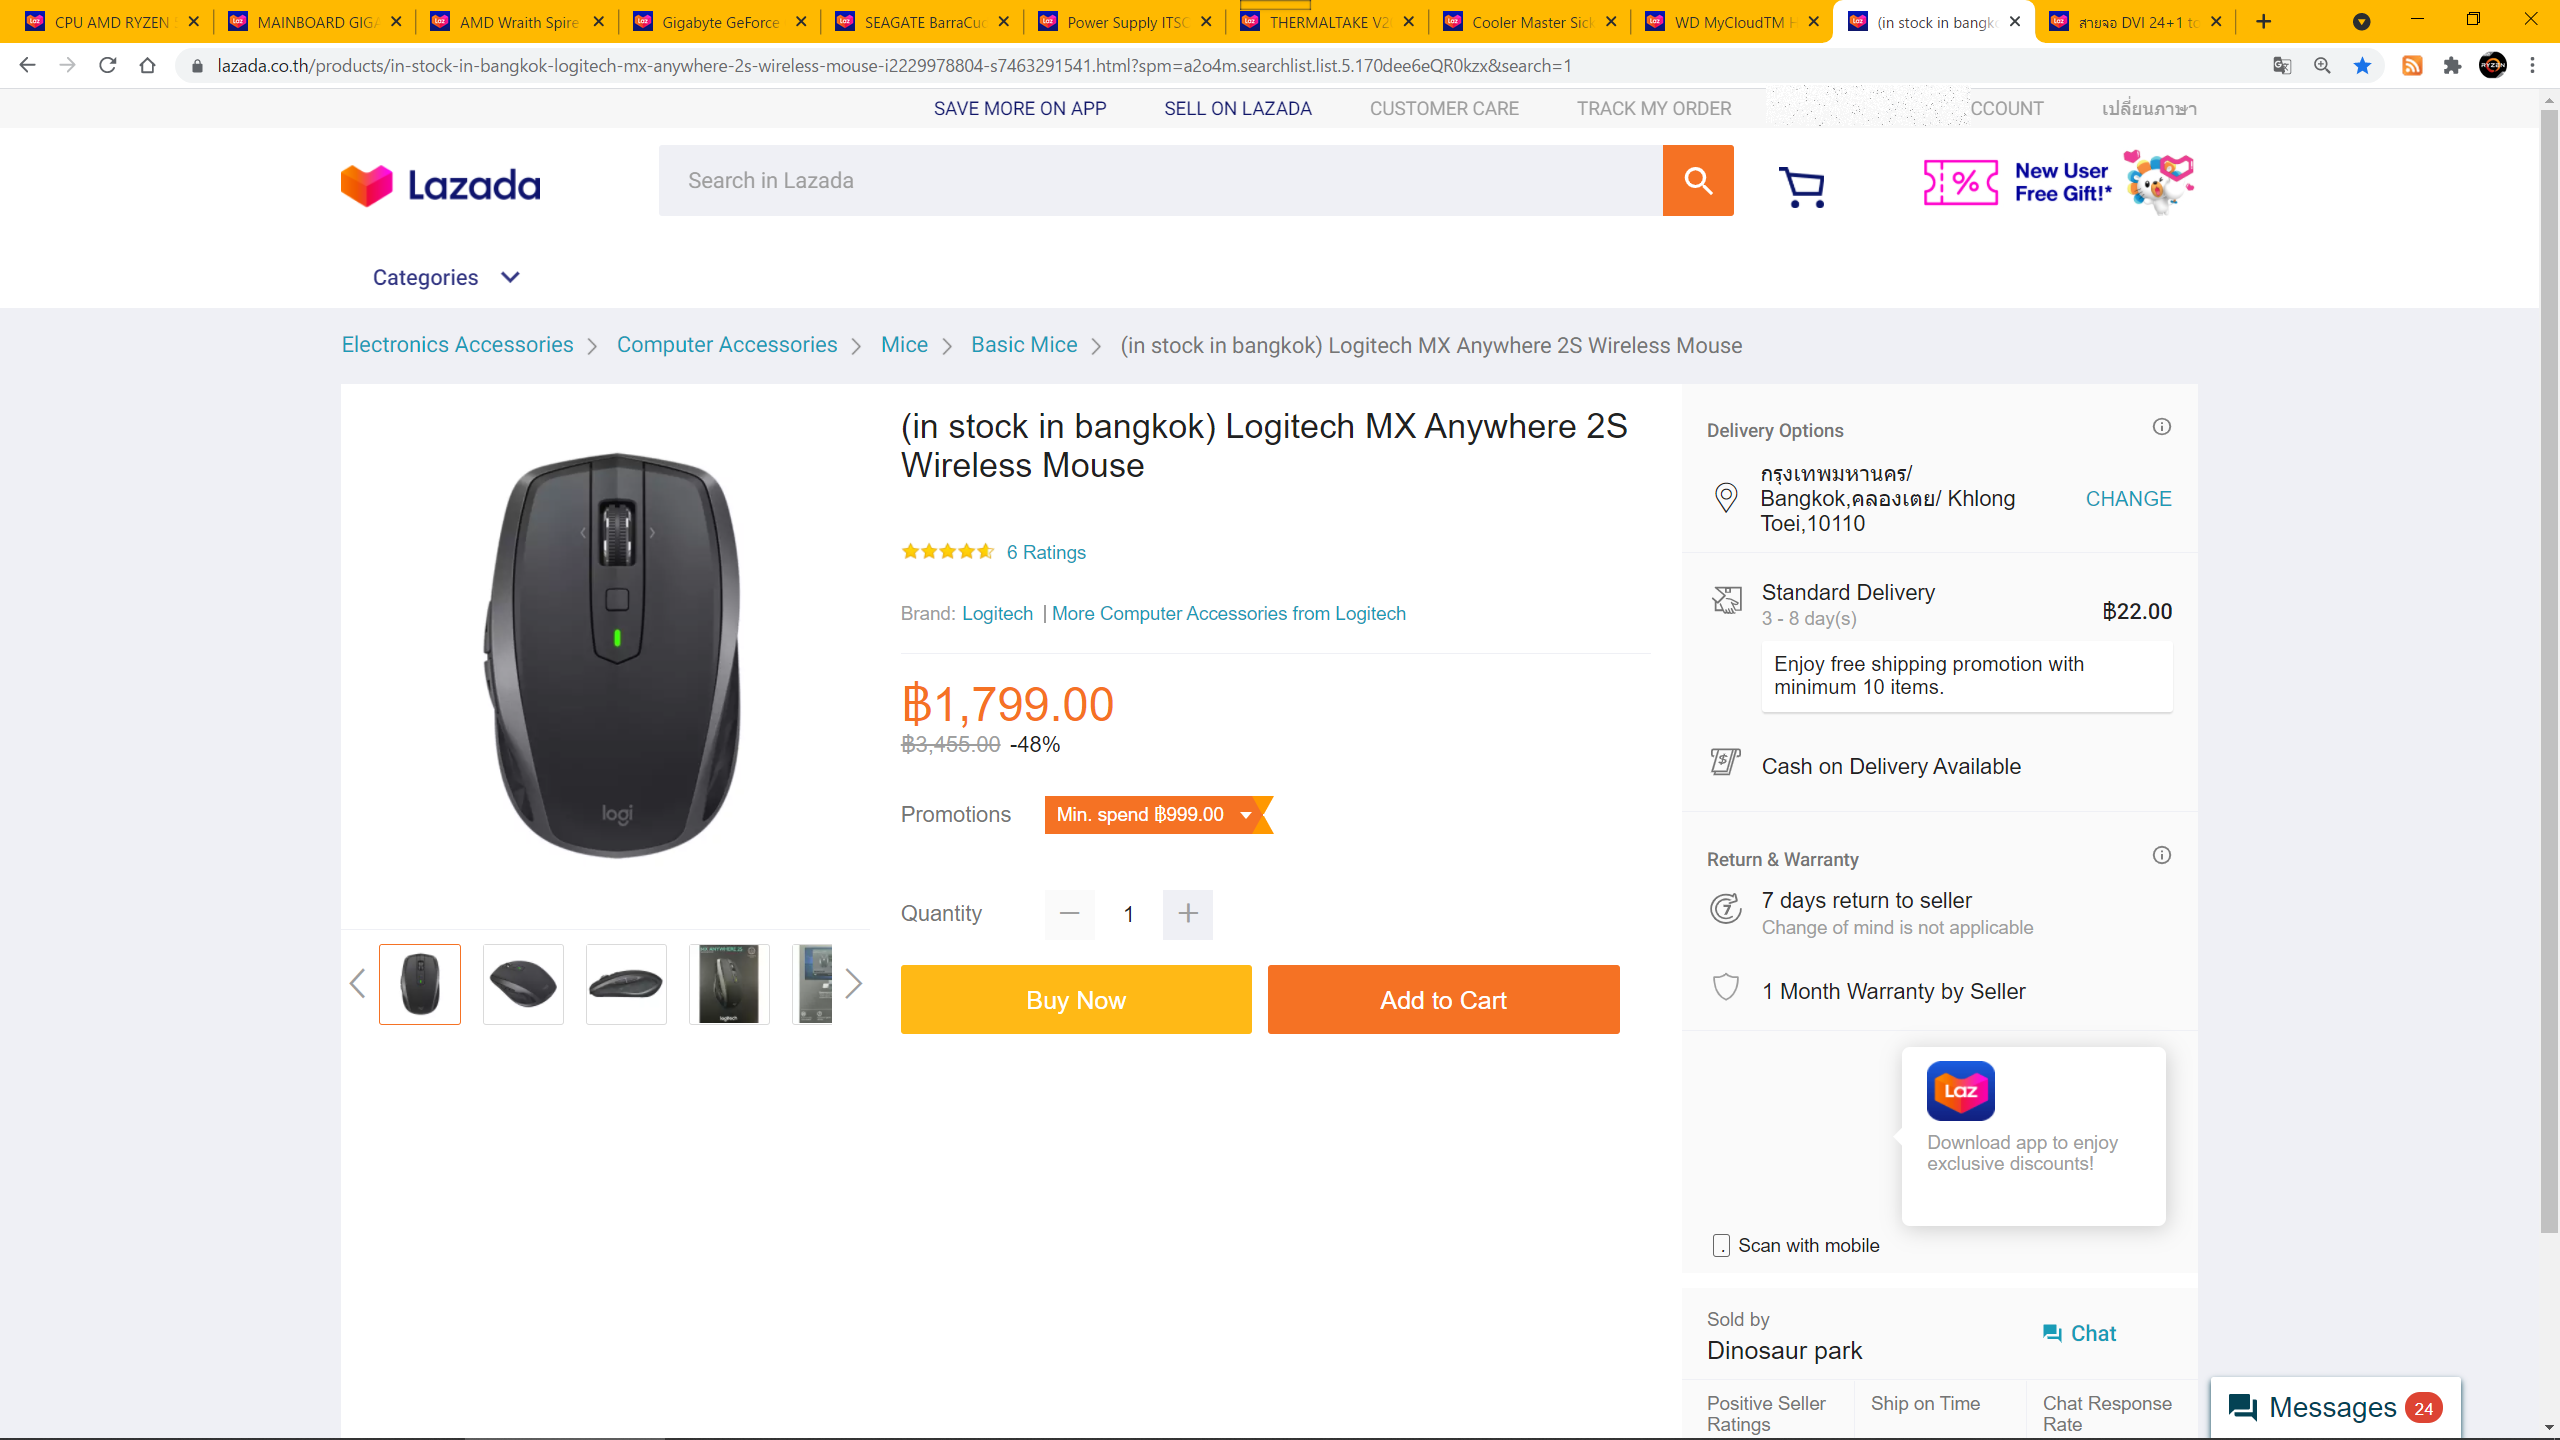2560x1440 pixels.
Task: Switch to the SEAGATE BarraCuda tab
Action: 922,22
